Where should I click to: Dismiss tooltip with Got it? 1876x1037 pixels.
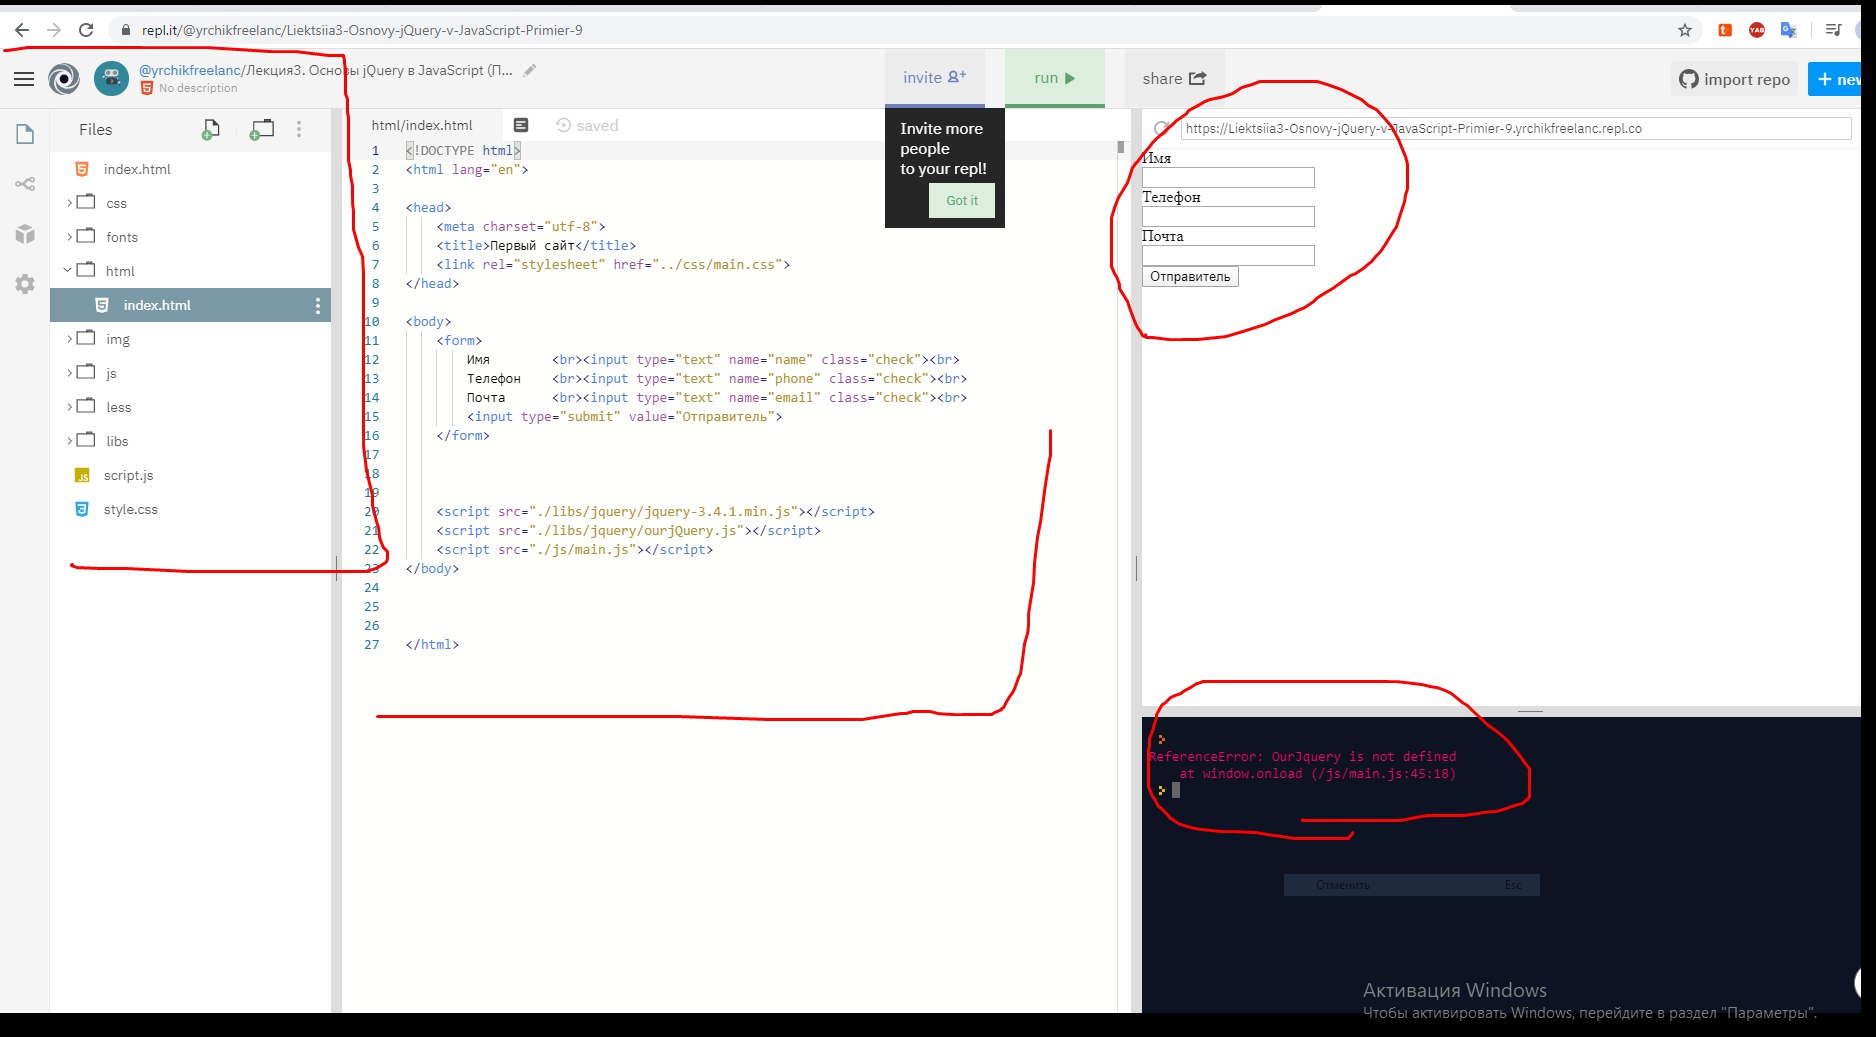click(962, 200)
